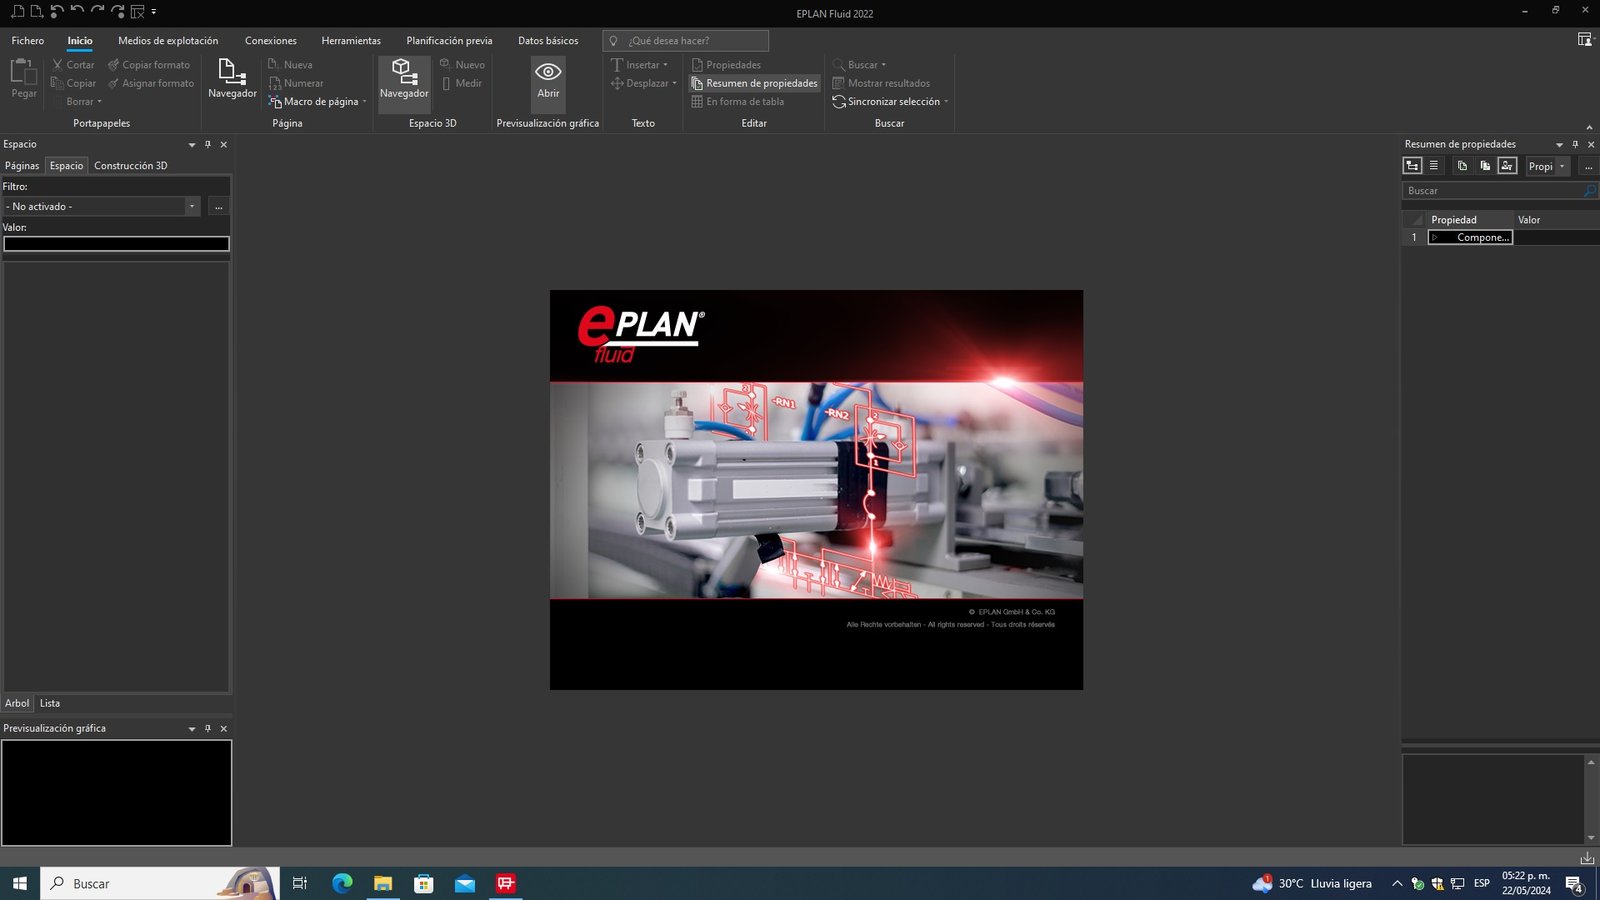1600x900 pixels.
Task: Open the Filtro No activado dropdown
Action: (192, 206)
